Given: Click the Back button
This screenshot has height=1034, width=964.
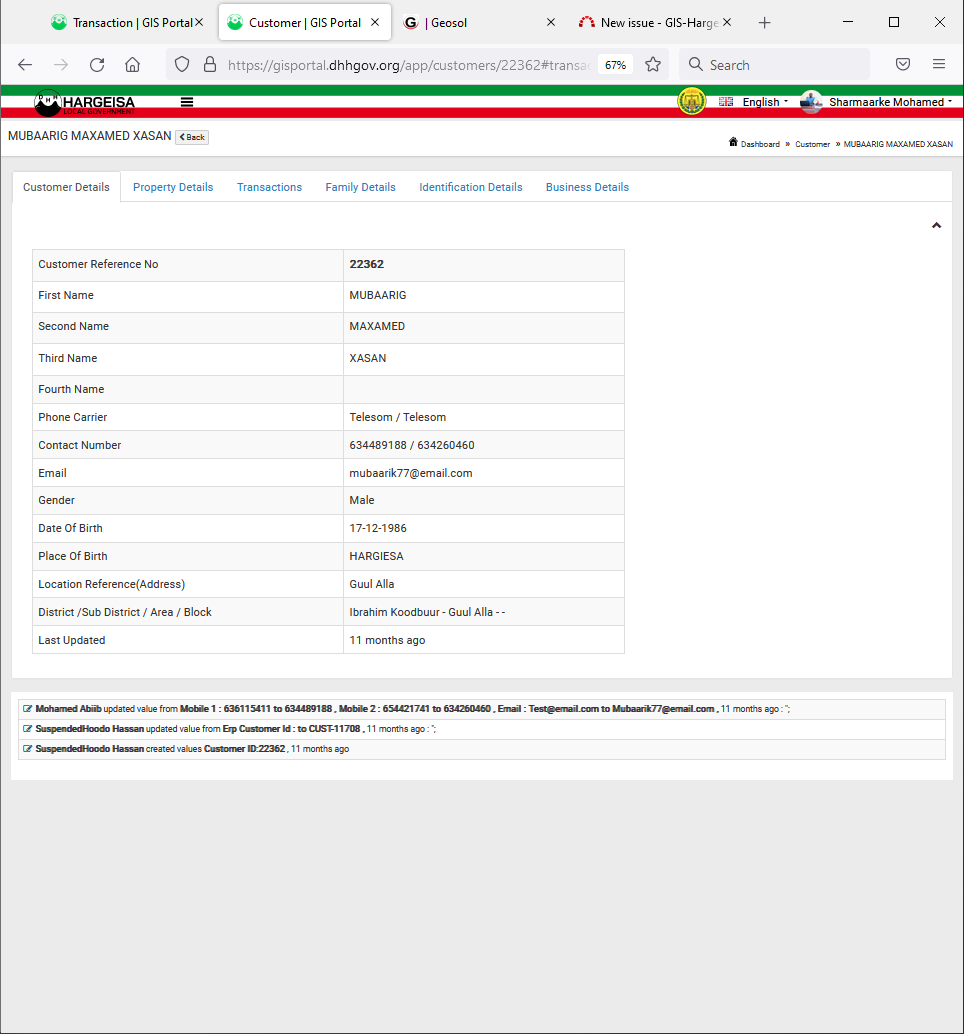Looking at the screenshot, I should [x=192, y=137].
